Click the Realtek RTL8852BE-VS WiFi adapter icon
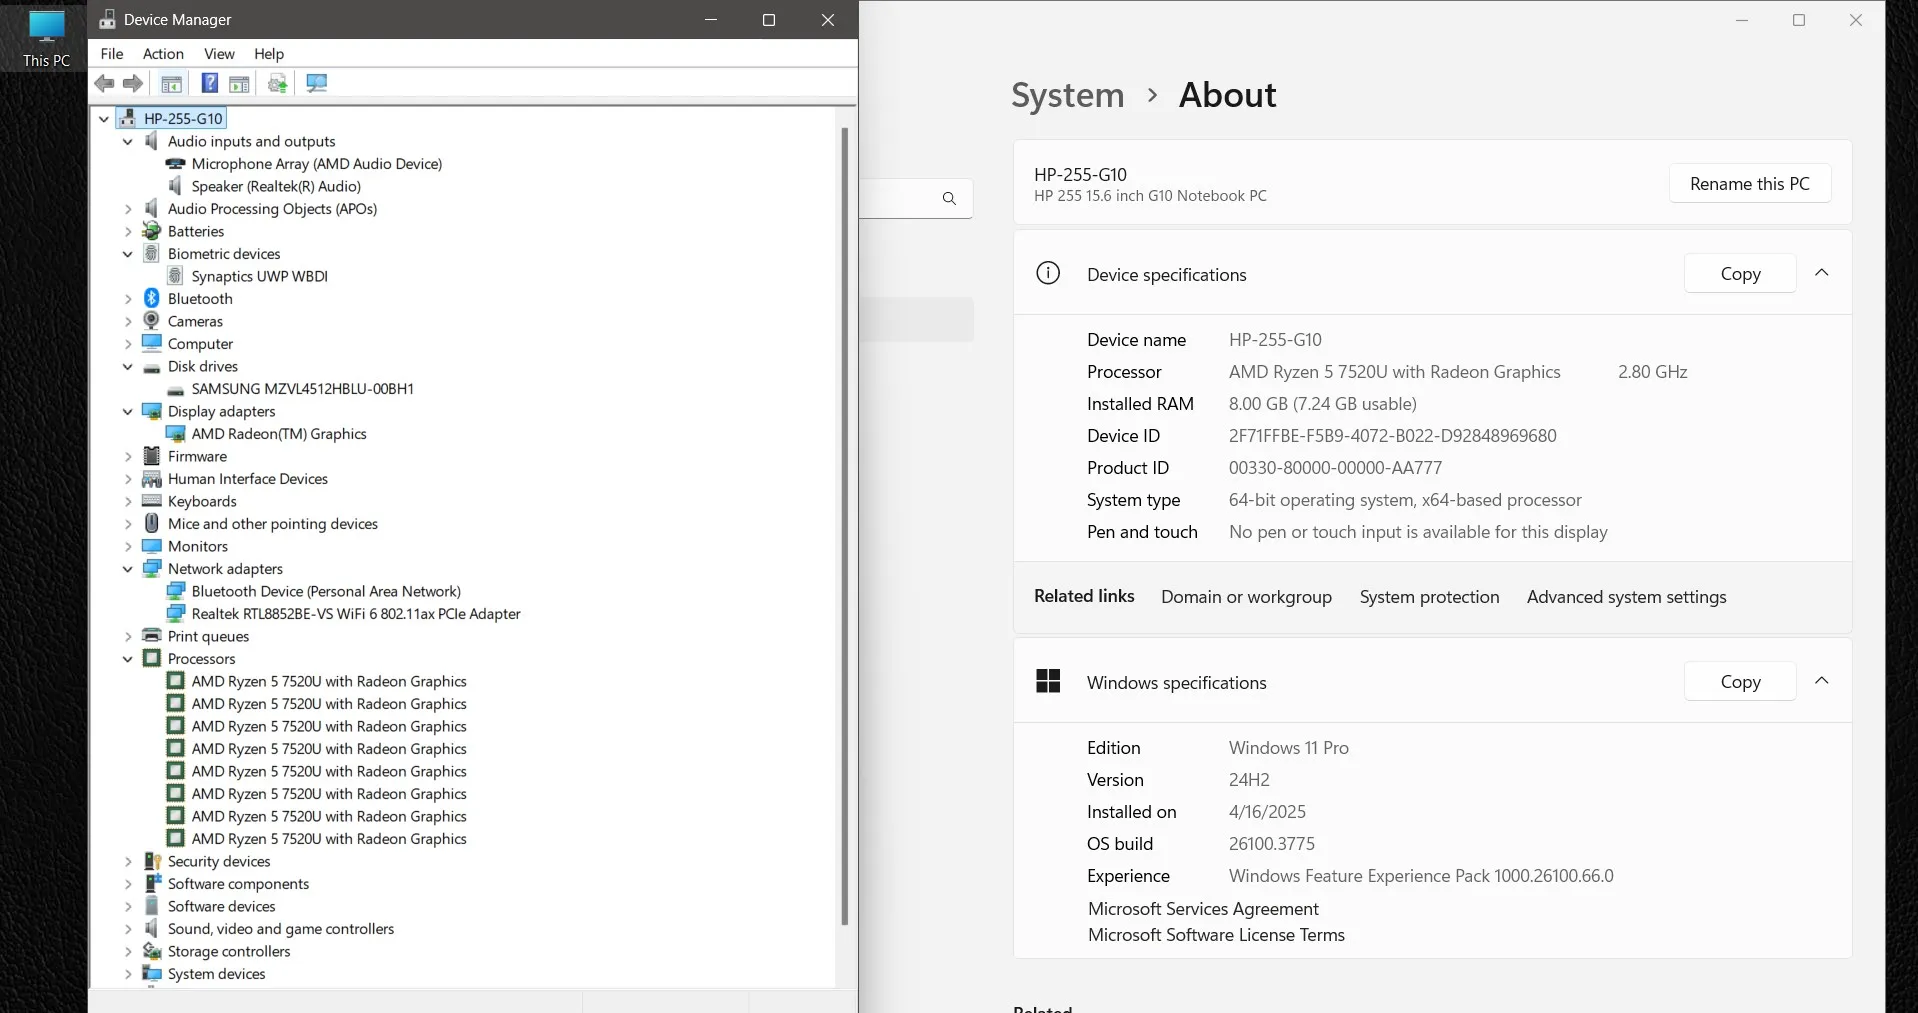 click(x=175, y=614)
